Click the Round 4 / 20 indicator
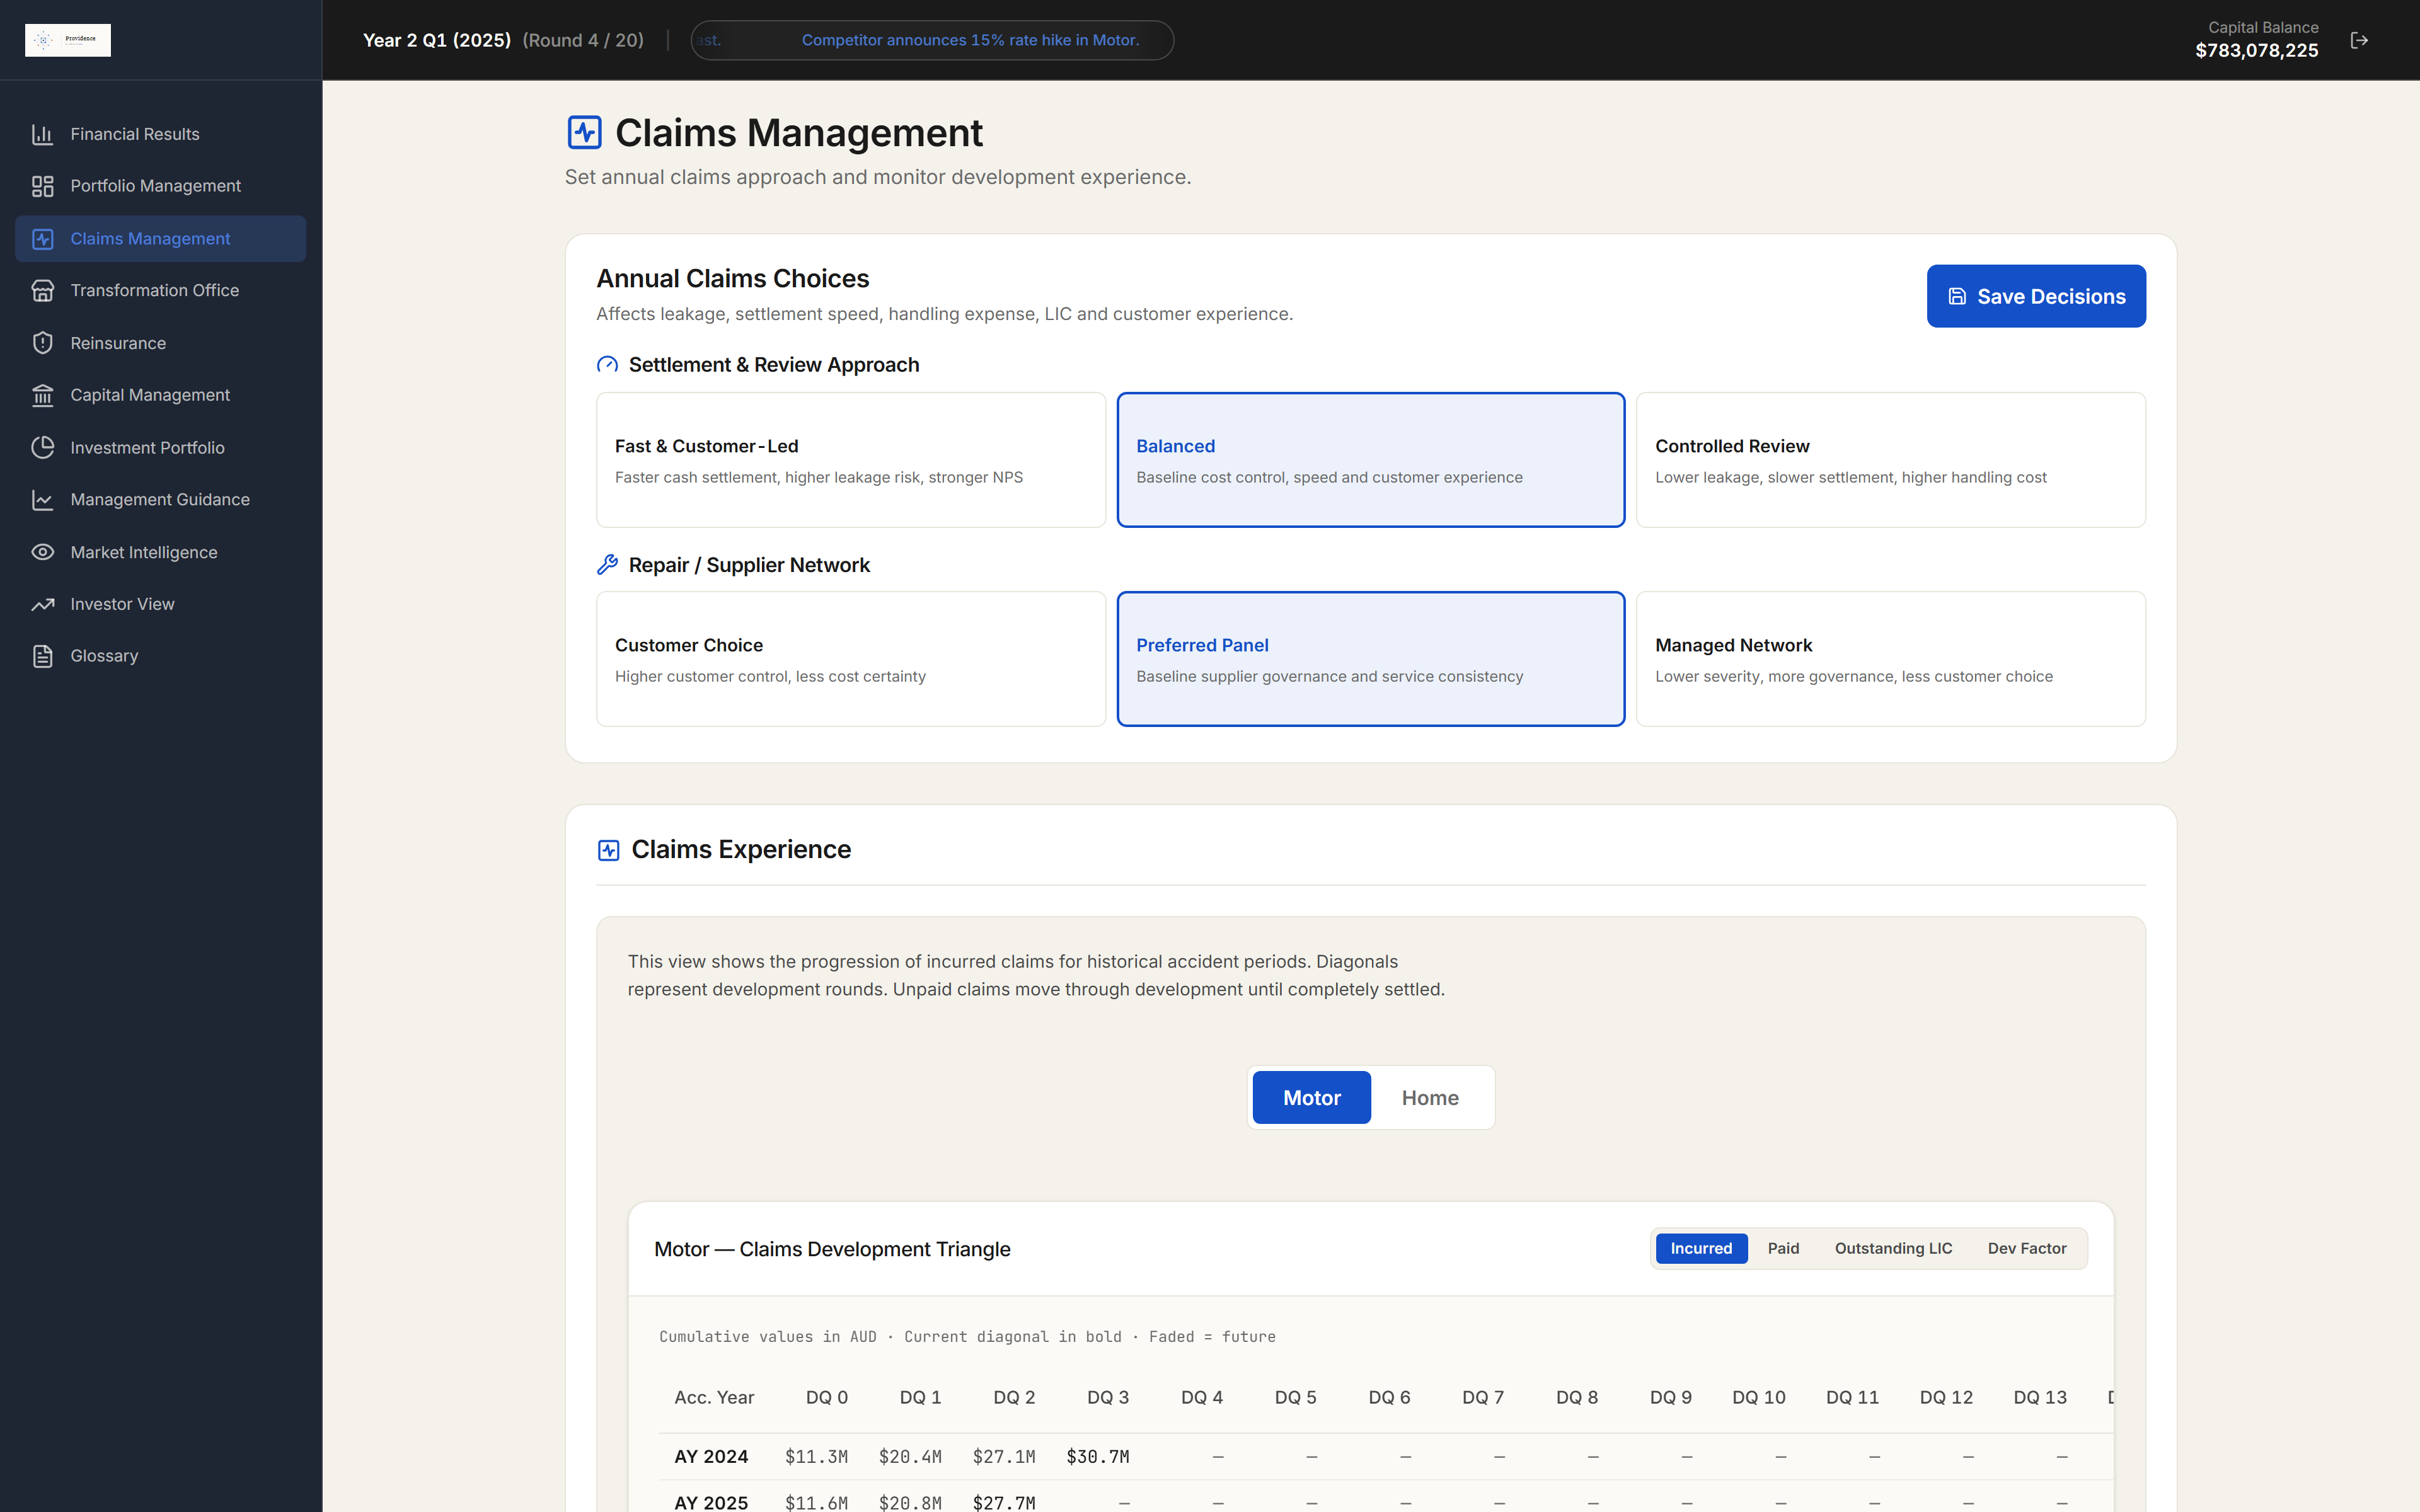Image resolution: width=2420 pixels, height=1512 pixels. [x=583, y=40]
